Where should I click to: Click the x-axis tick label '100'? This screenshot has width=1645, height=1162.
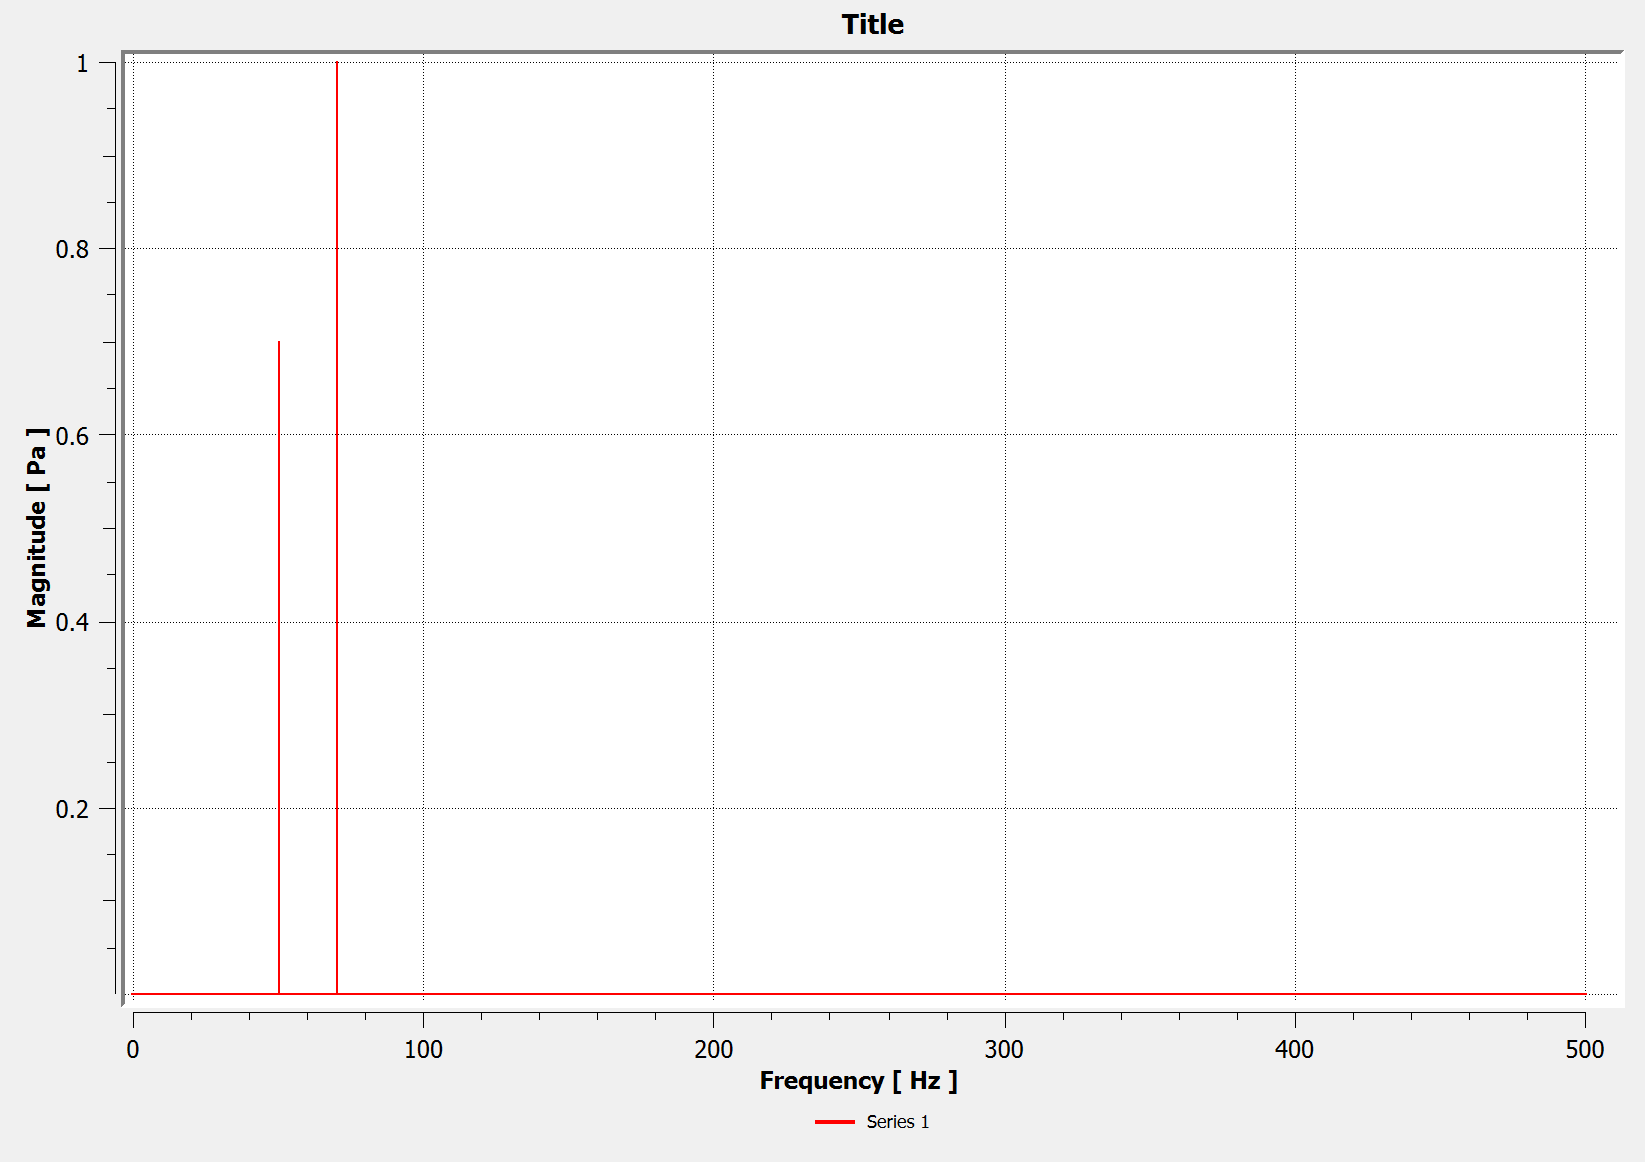pyautogui.click(x=423, y=1050)
